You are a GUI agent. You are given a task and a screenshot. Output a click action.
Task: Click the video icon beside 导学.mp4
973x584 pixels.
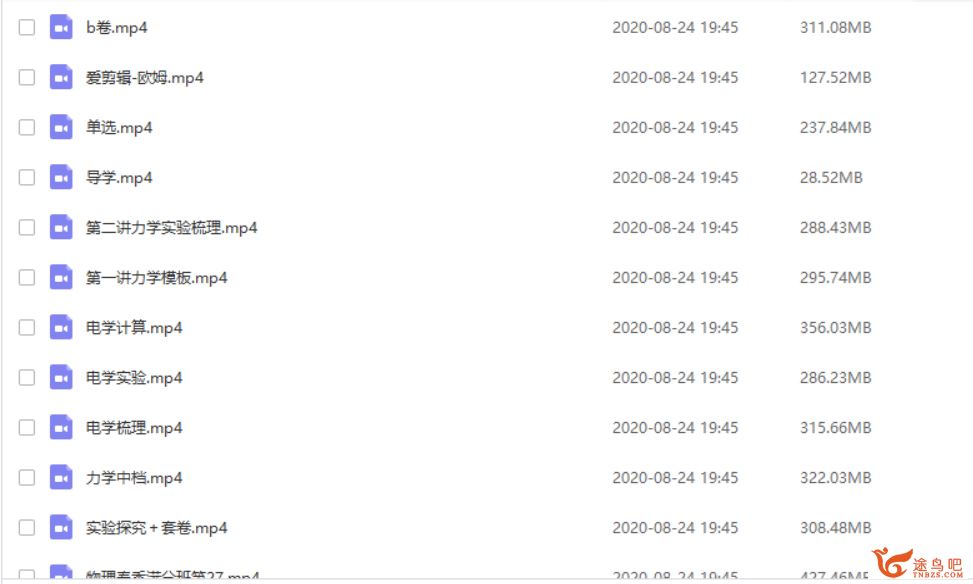tap(61, 177)
